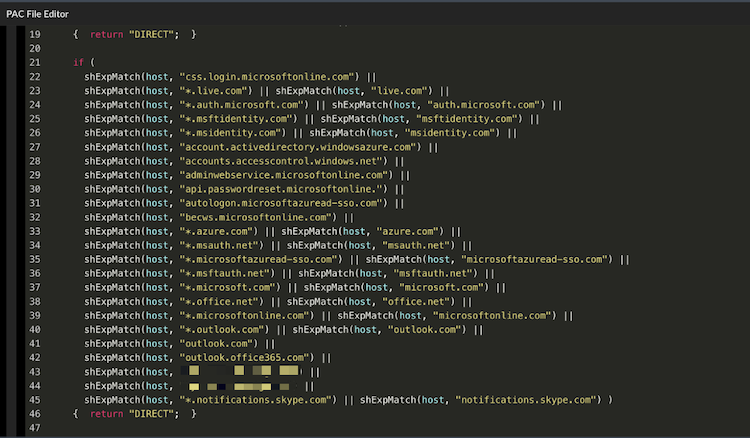The width and height of the screenshot is (750, 438).
Task: Click line number 21 in gutter
Action: pyautogui.click(x=35, y=63)
